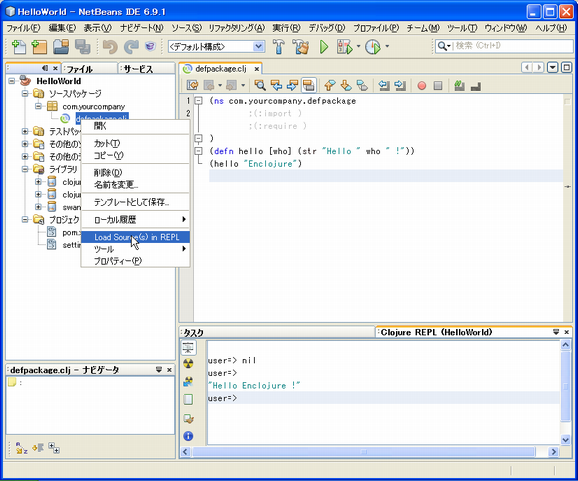This screenshot has height=481, width=578.
Task: Choose プロパティー(P) in the context menu
Action: tap(135, 261)
